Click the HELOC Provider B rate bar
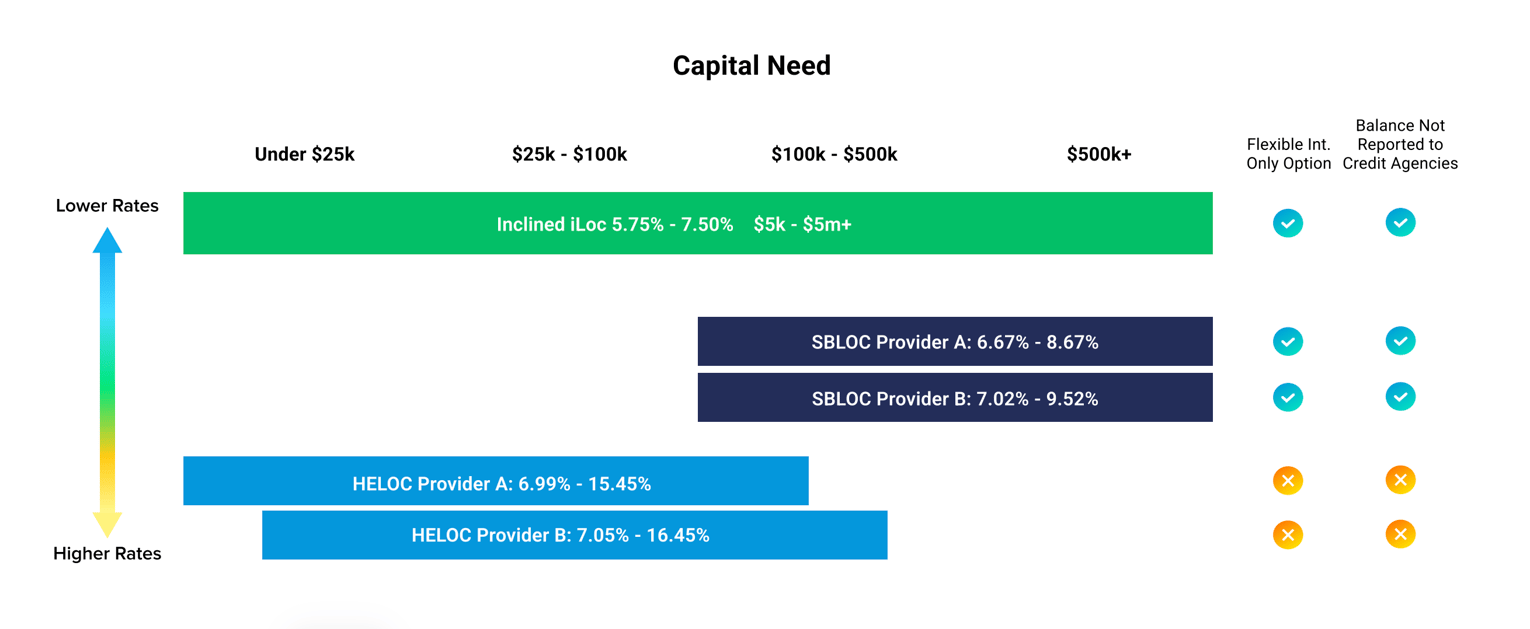 click(x=574, y=535)
